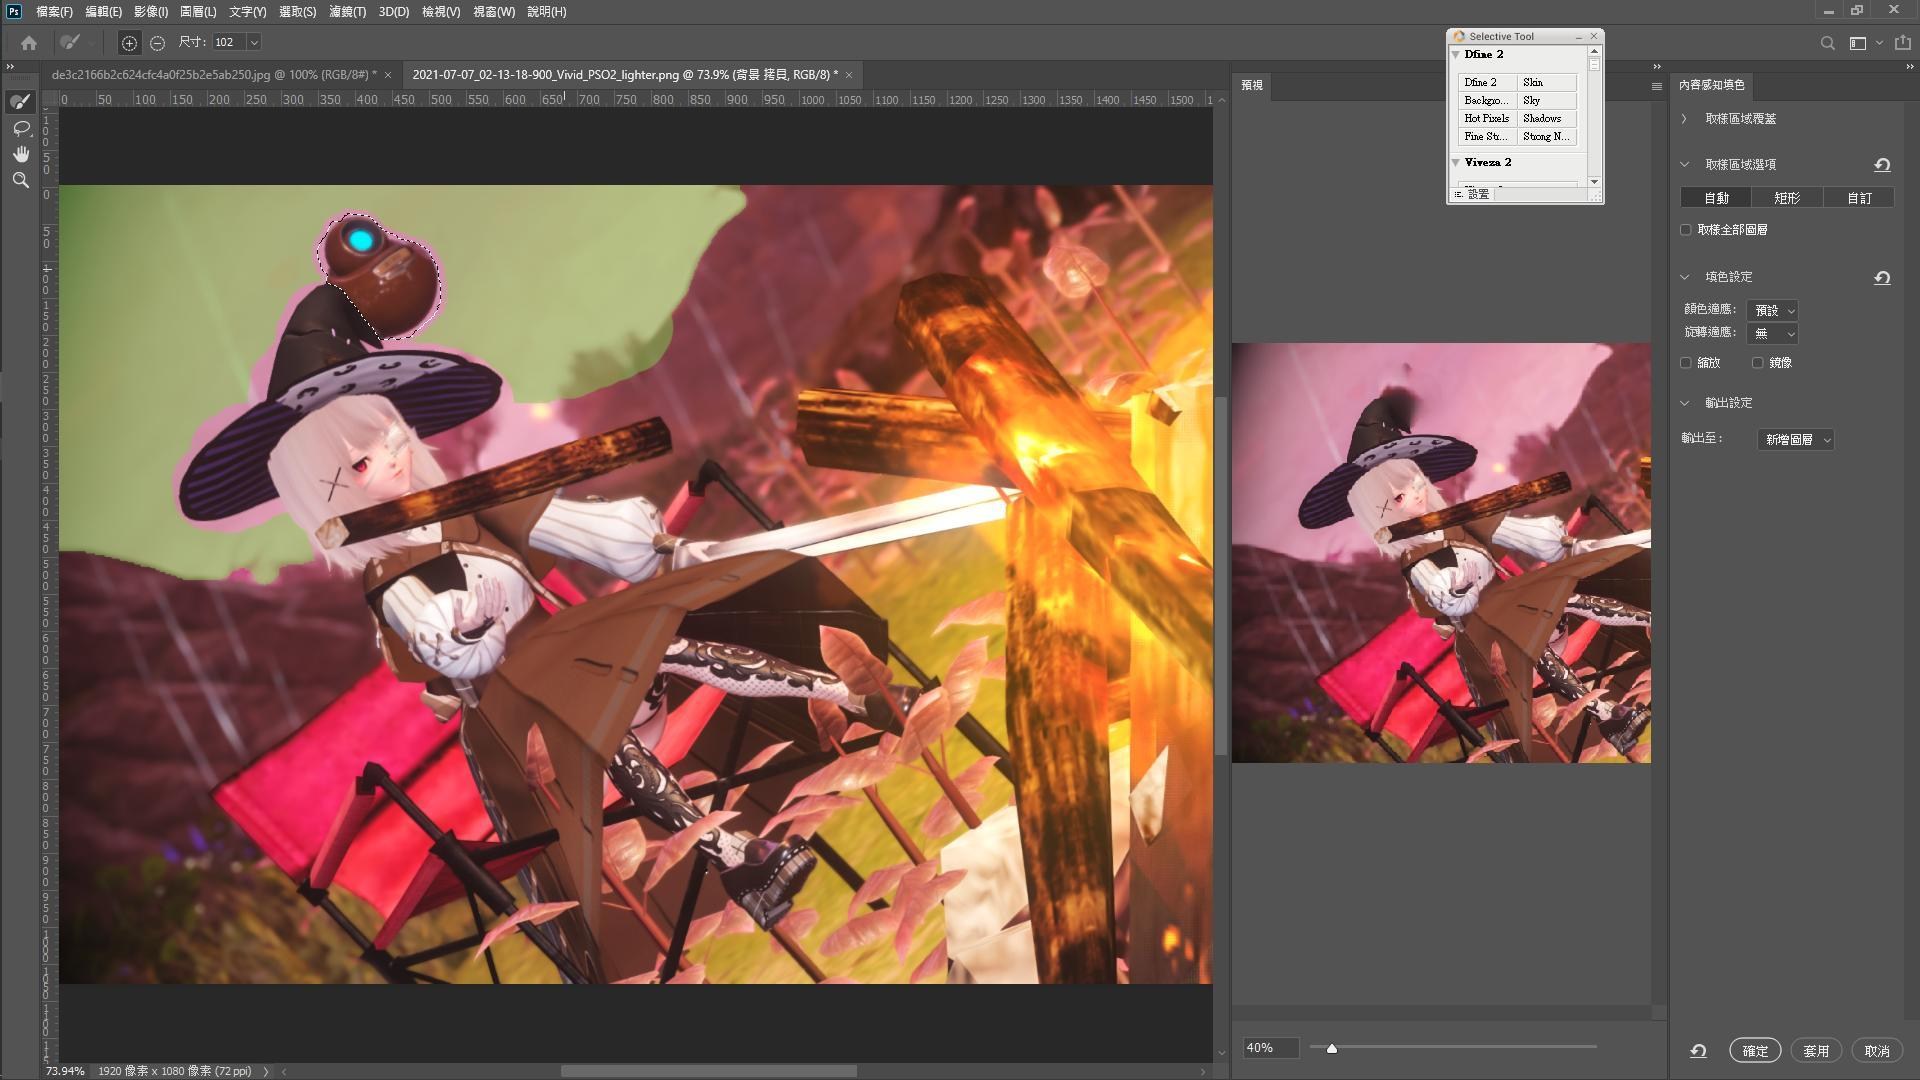
Task: Close the Selective Tool window
Action: (1594, 37)
